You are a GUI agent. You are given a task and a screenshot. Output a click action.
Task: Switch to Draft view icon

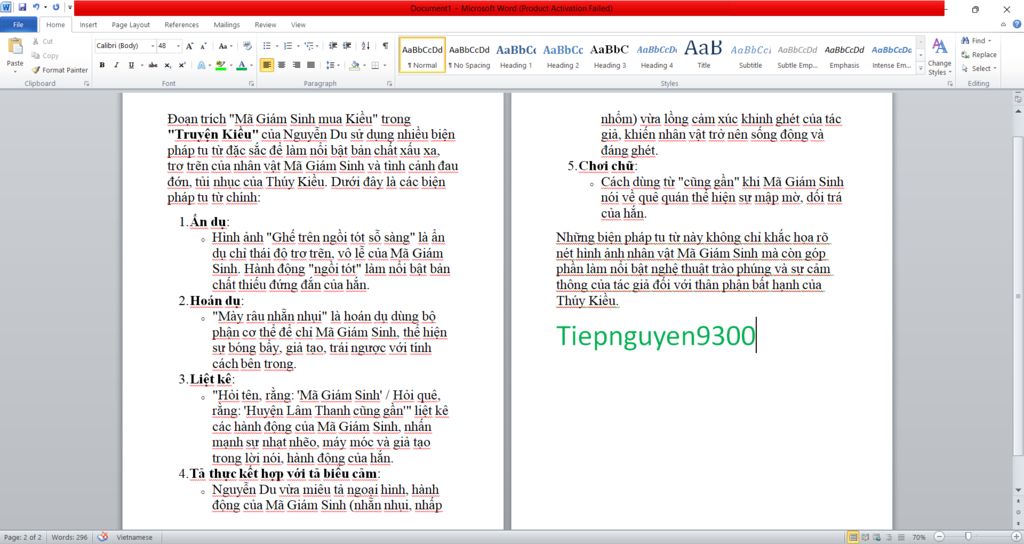[901, 537]
